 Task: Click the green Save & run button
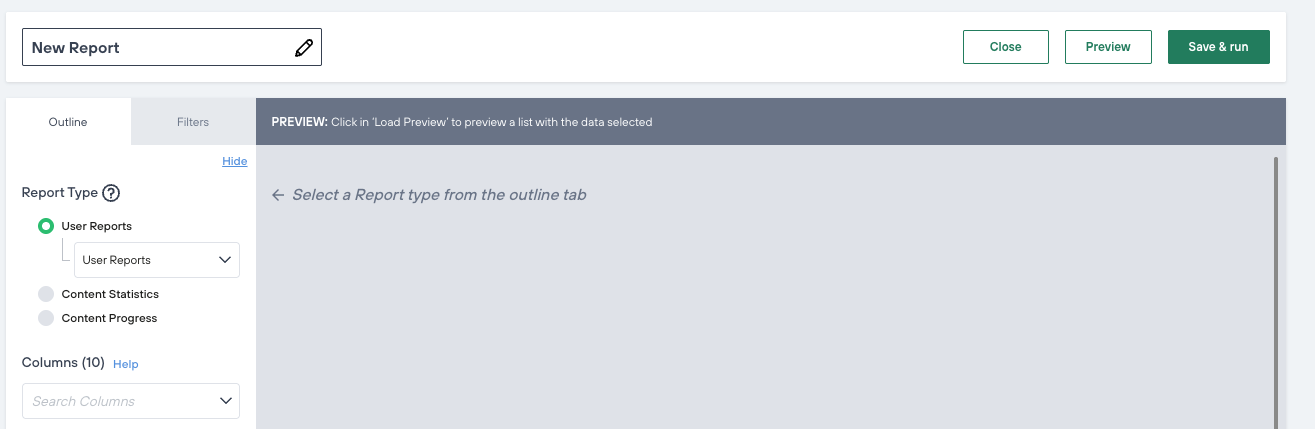click(1218, 47)
